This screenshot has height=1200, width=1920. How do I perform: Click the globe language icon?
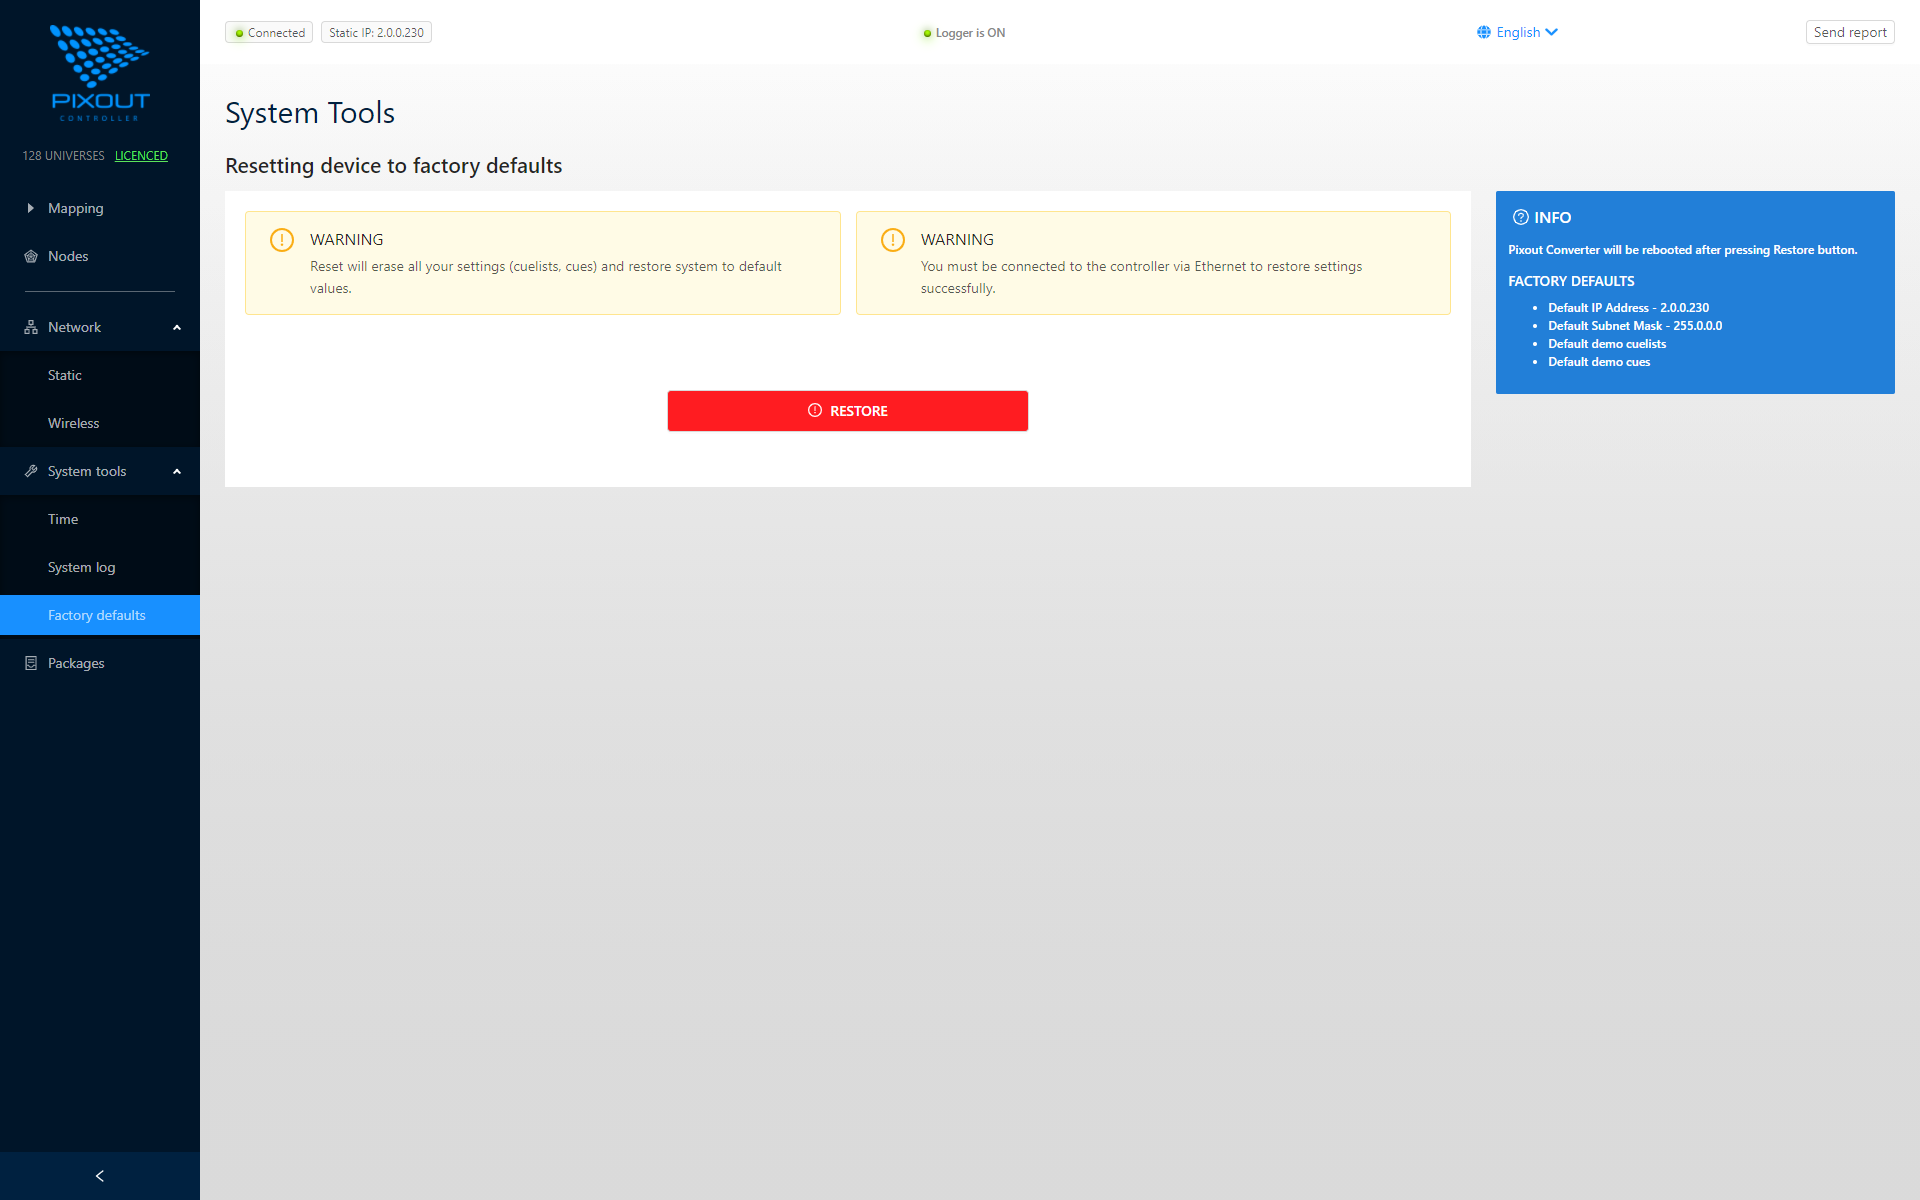point(1484,32)
